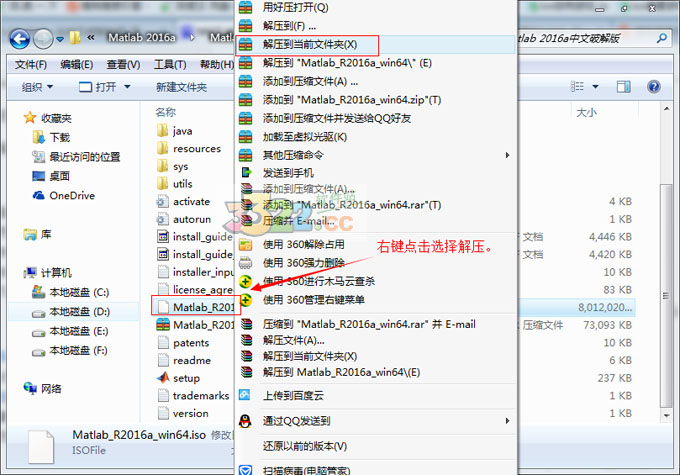Open the 工具(T) menu
Viewport: 680px width, 475px height.
tap(170, 65)
